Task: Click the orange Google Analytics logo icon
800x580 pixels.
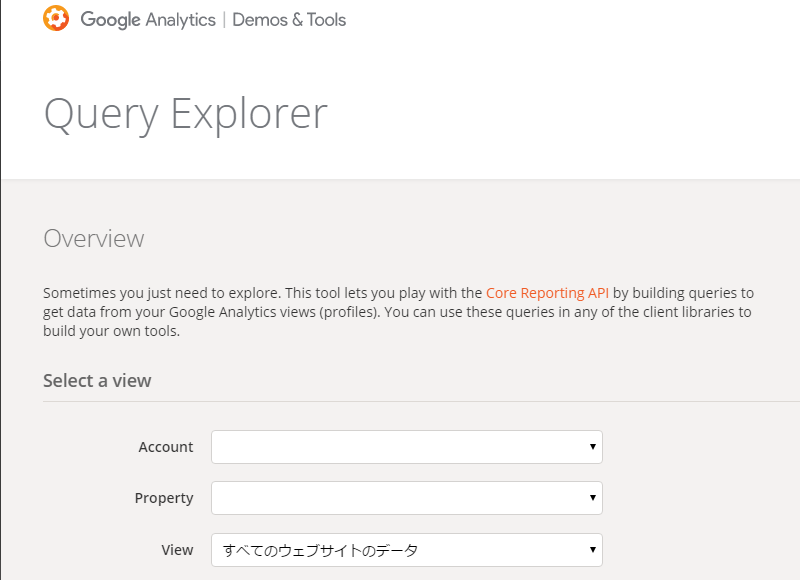Action: (x=57, y=19)
